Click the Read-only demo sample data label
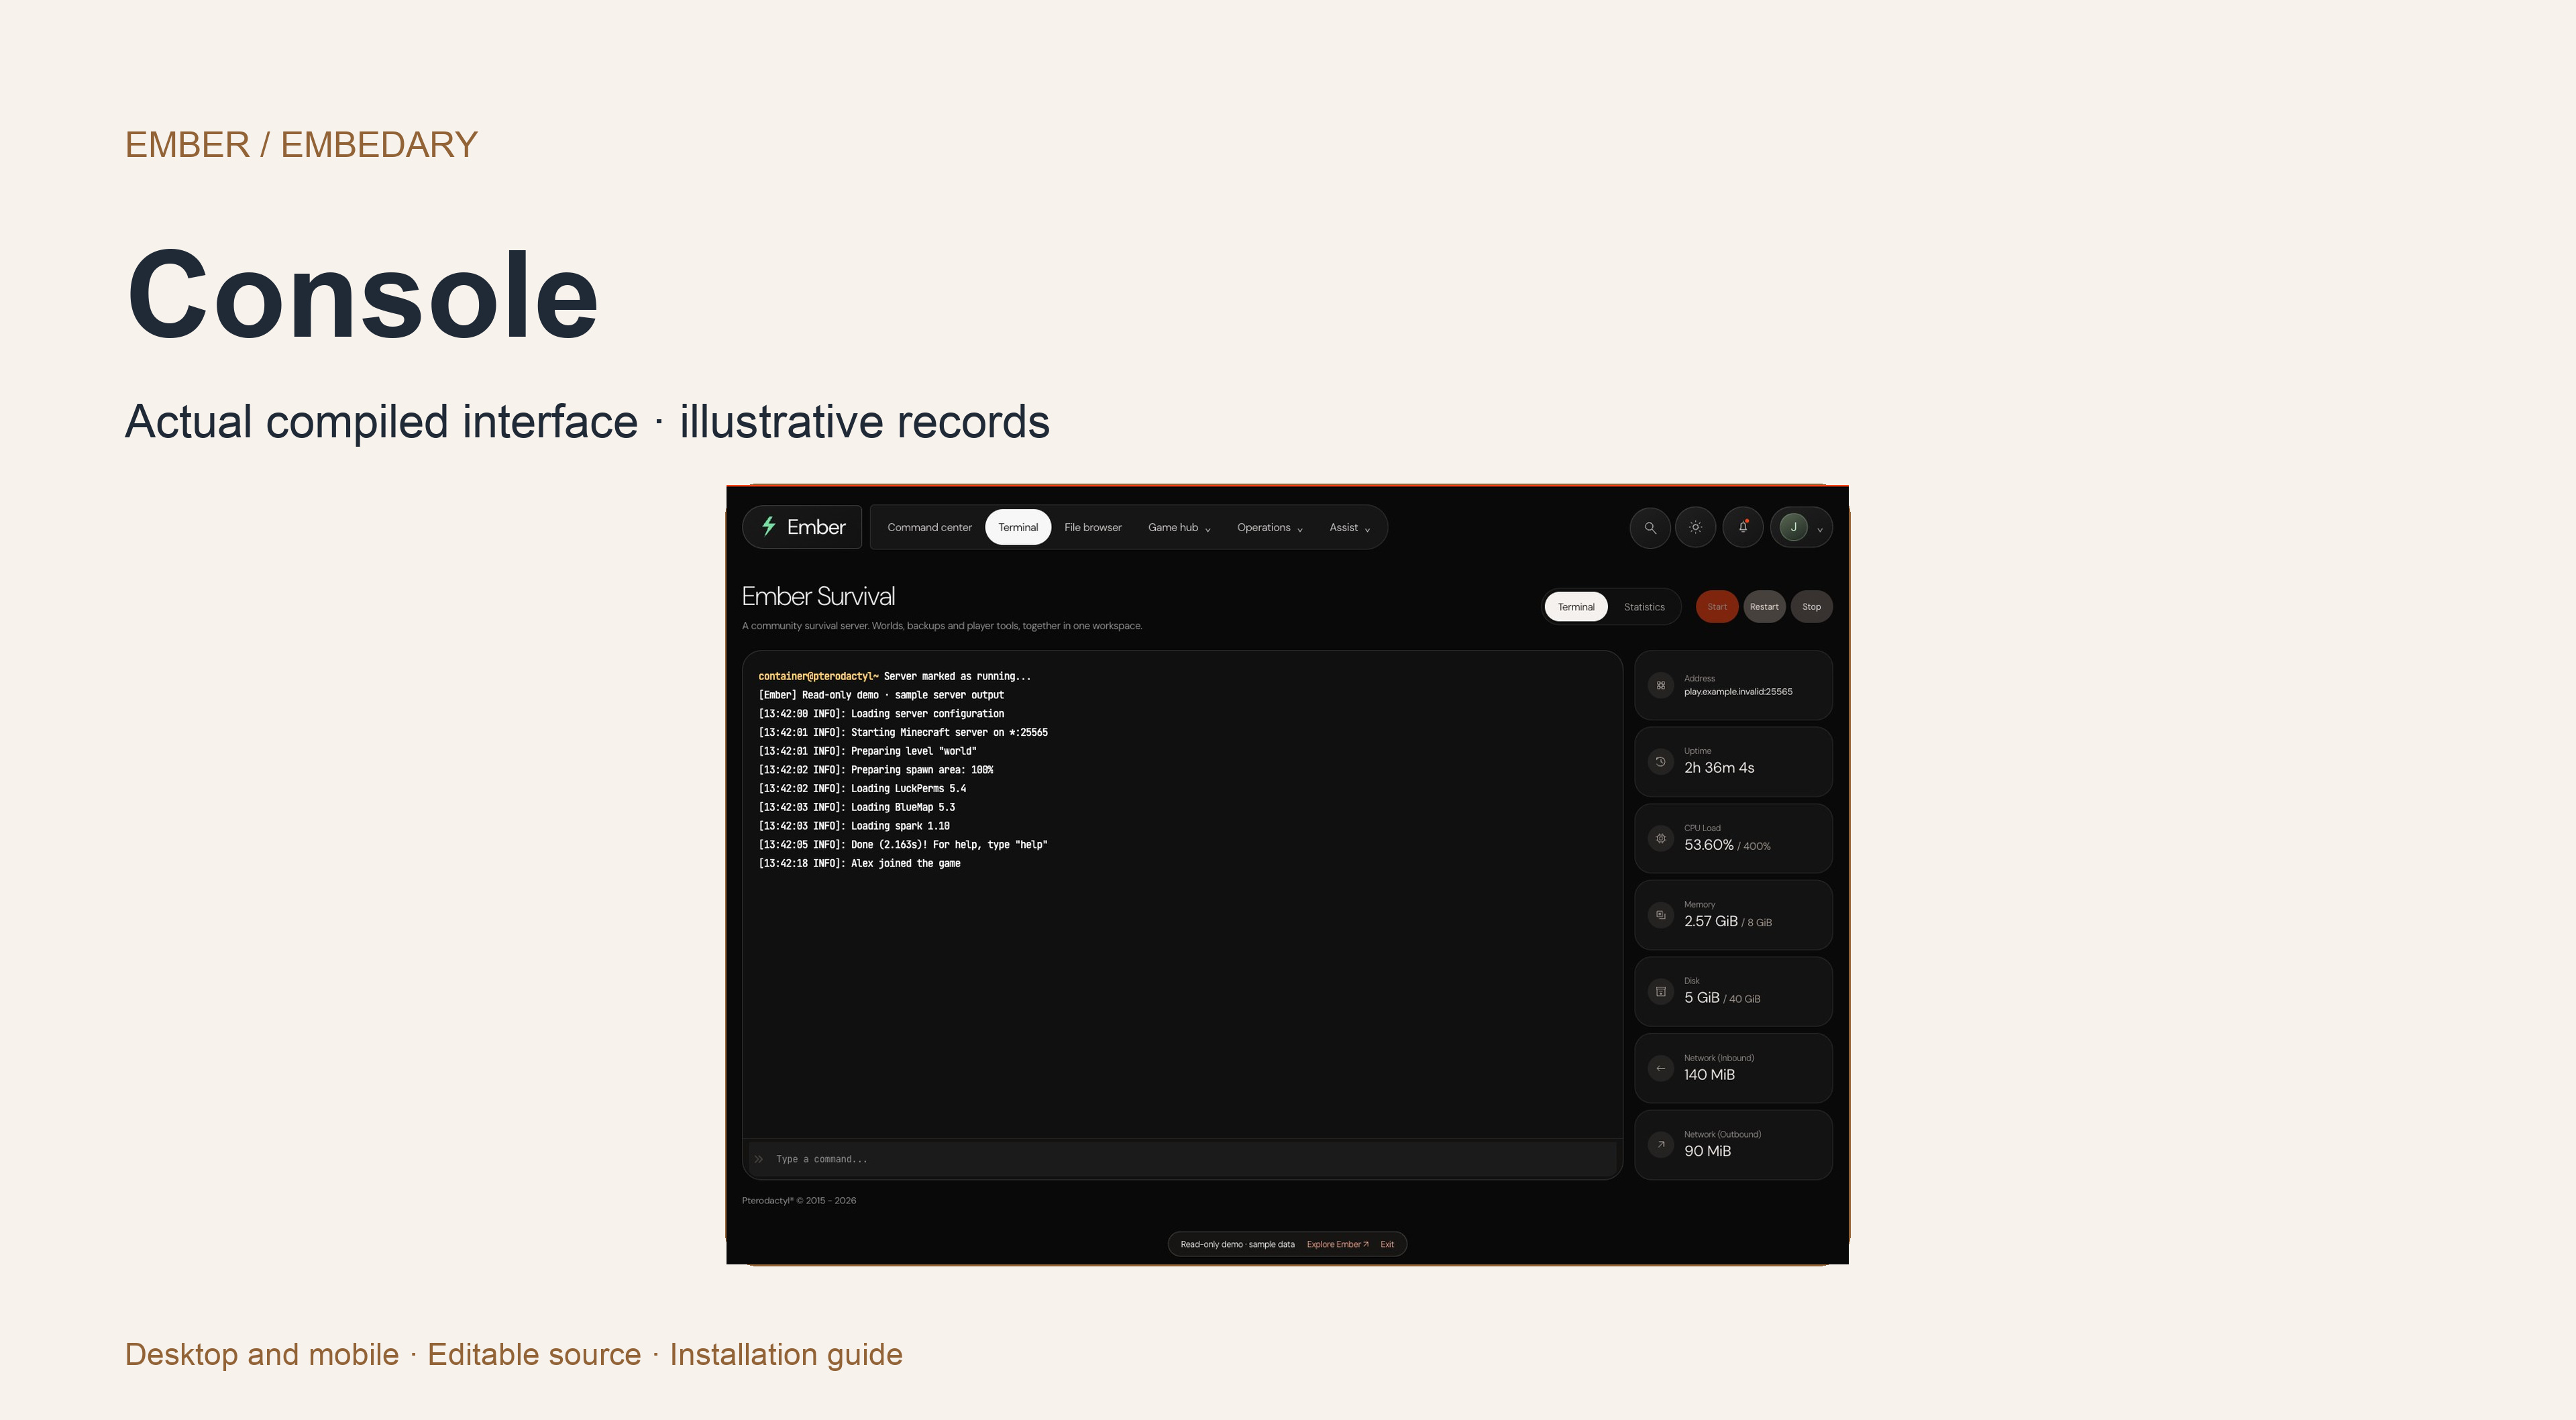Screen dimensions: 2576x1420 (x=1237, y=1244)
